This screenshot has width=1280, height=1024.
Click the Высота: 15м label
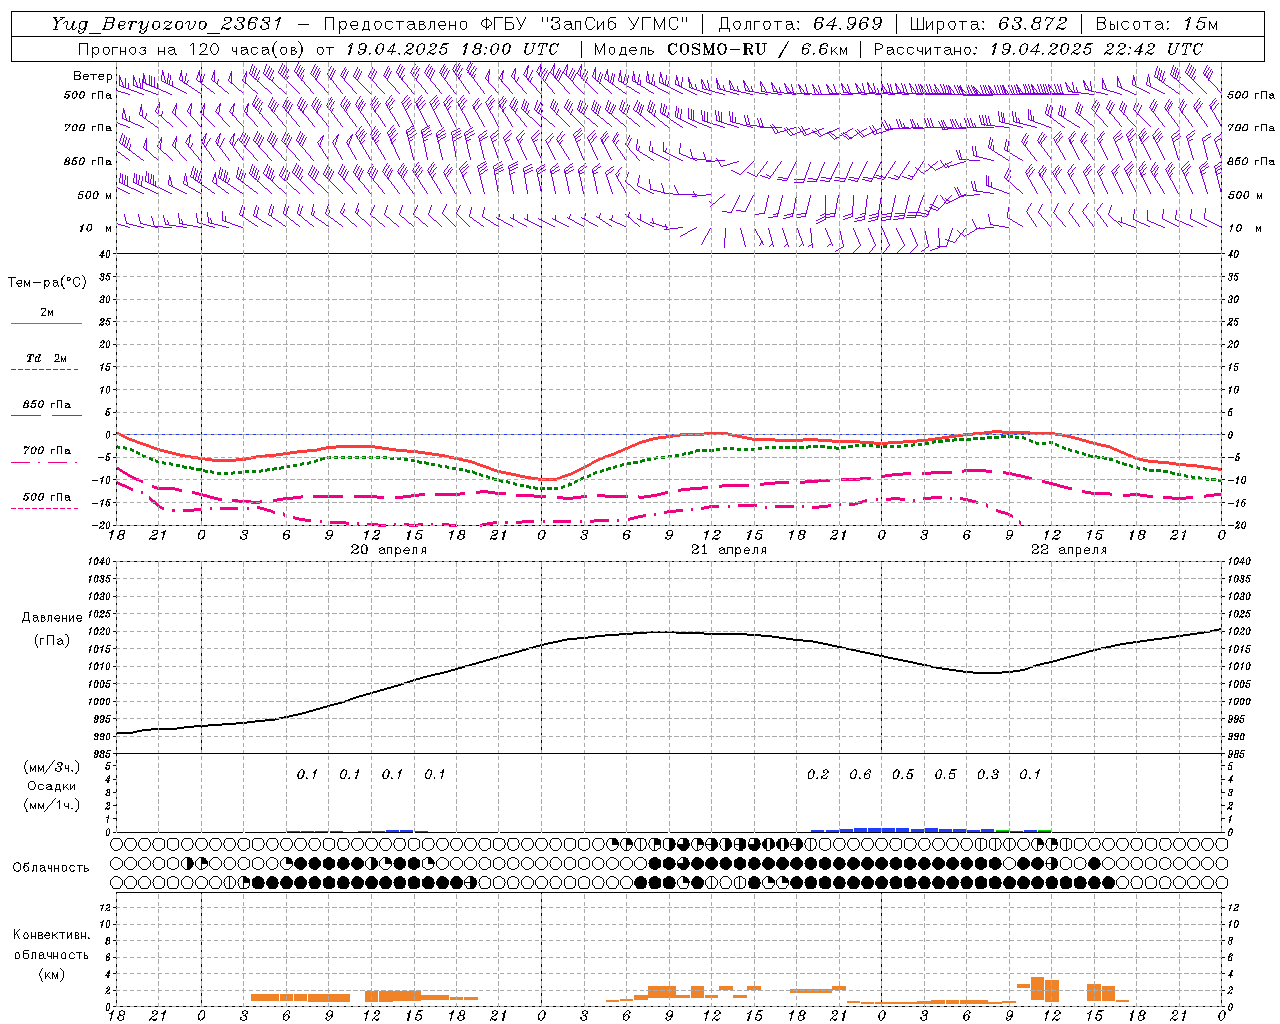(x=1157, y=24)
